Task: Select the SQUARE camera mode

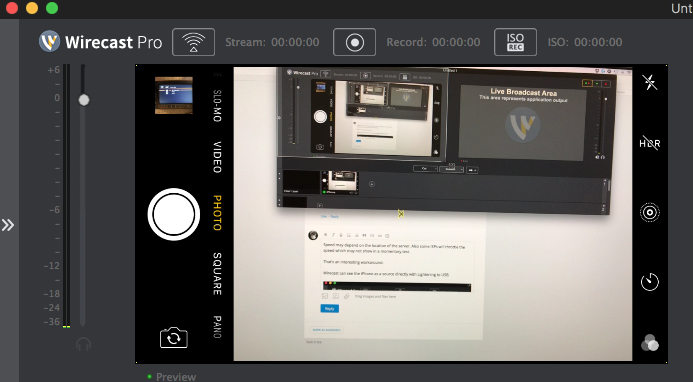Action: [217, 274]
